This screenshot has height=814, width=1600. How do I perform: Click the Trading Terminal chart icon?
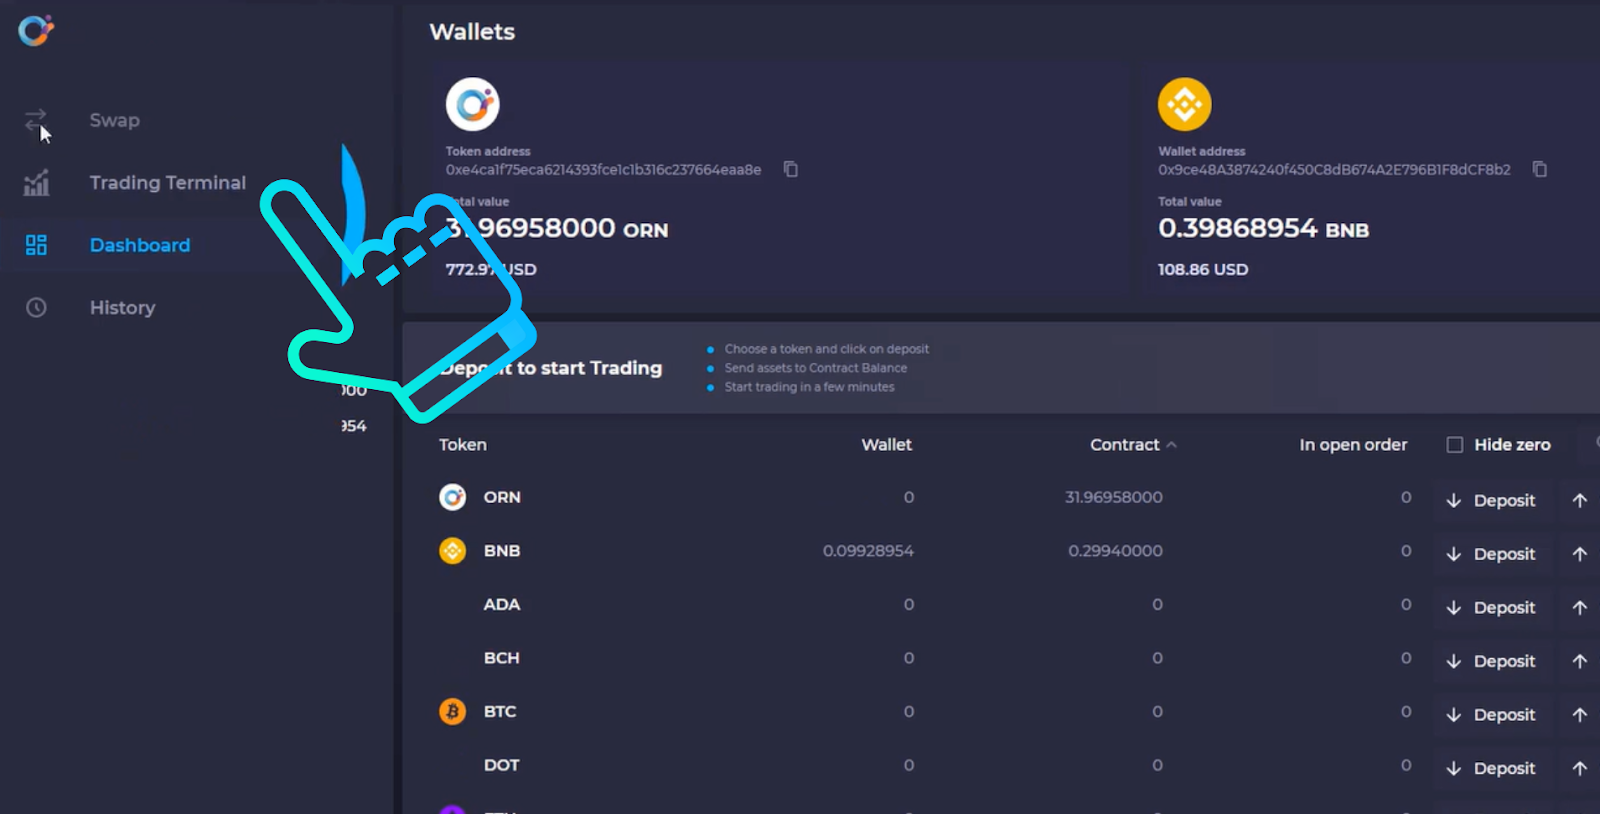click(x=36, y=183)
